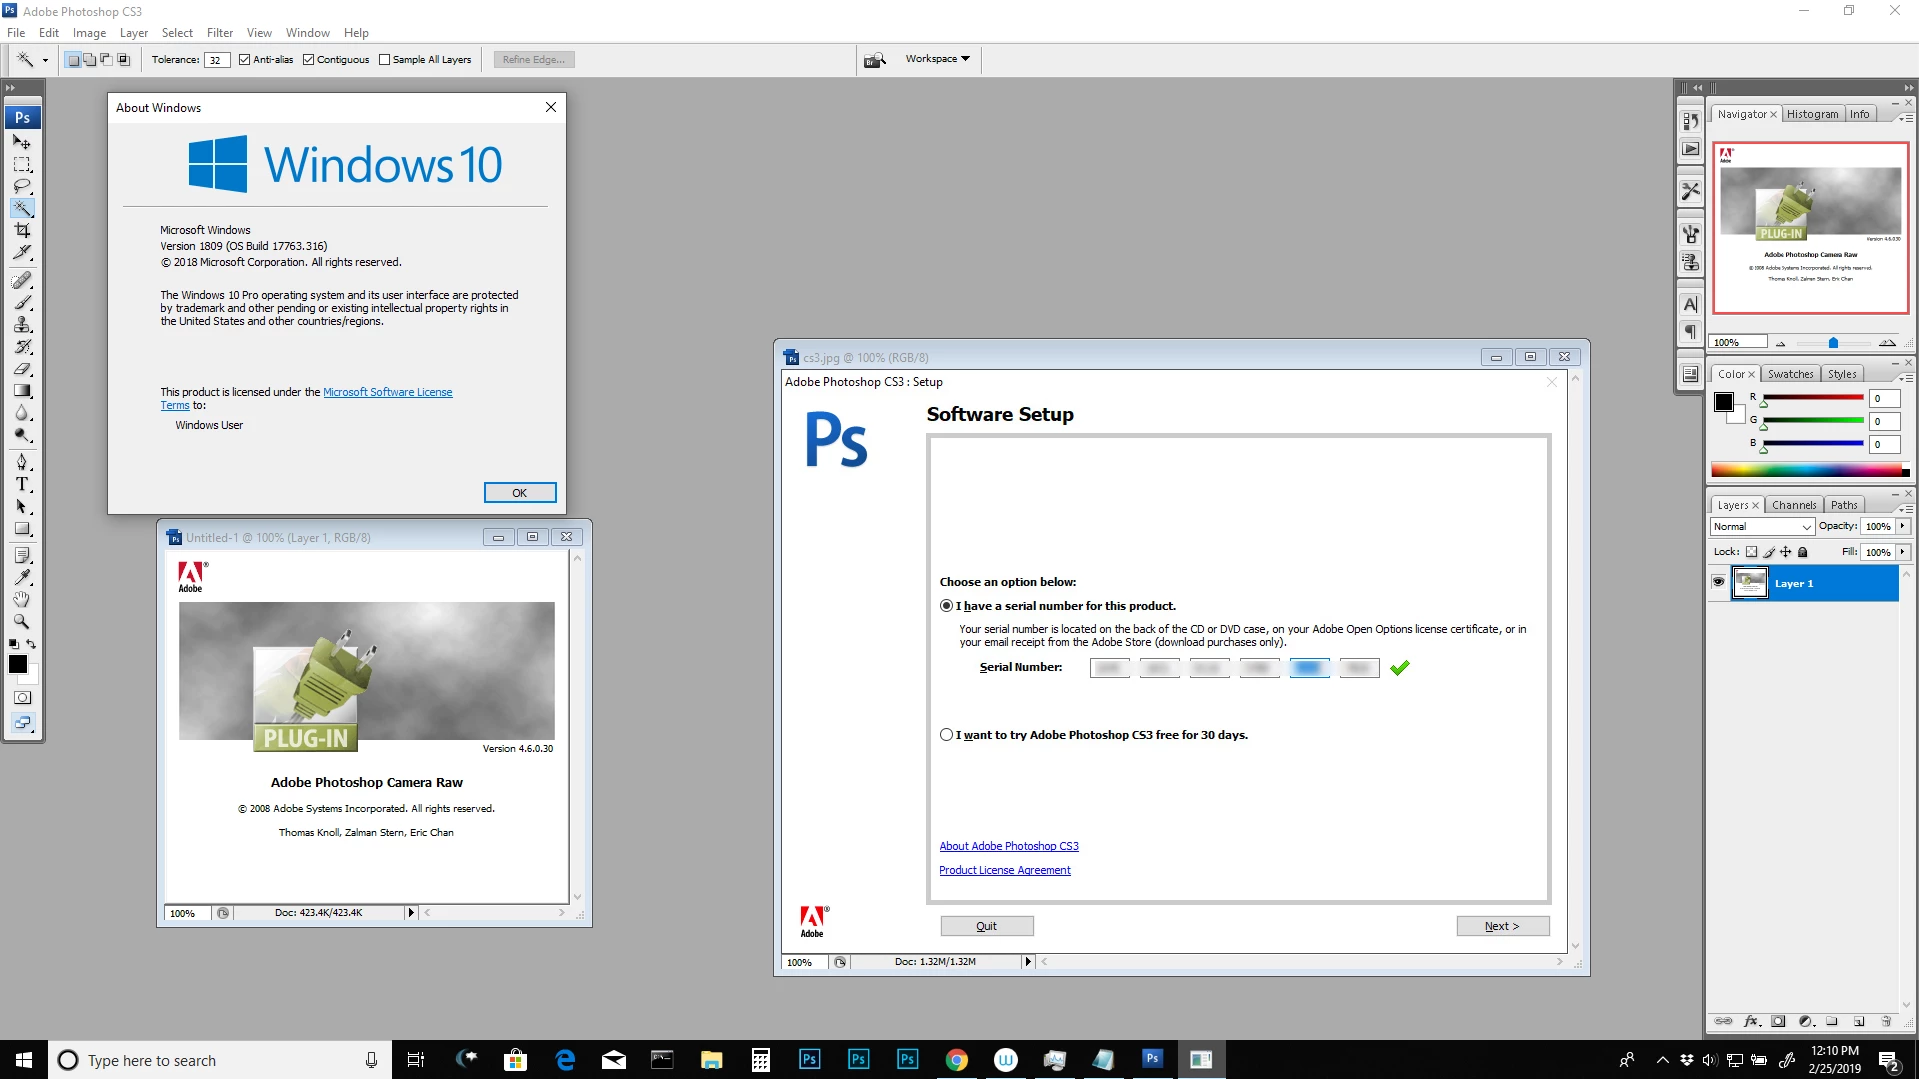
Task: Open the Microsoft Software License link
Action: (x=387, y=392)
